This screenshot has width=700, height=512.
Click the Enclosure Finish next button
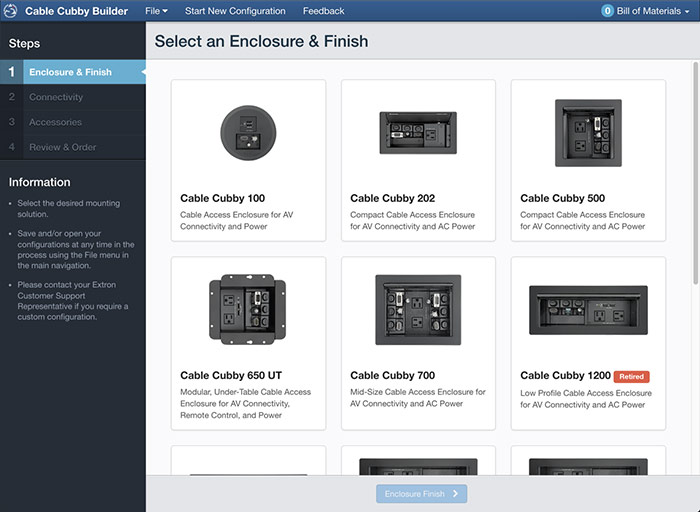tap(421, 494)
